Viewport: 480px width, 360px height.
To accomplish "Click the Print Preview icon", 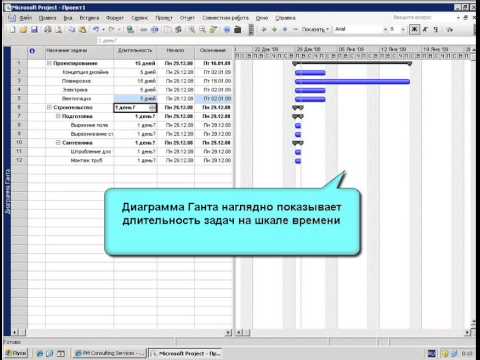I will (x=59, y=30).
